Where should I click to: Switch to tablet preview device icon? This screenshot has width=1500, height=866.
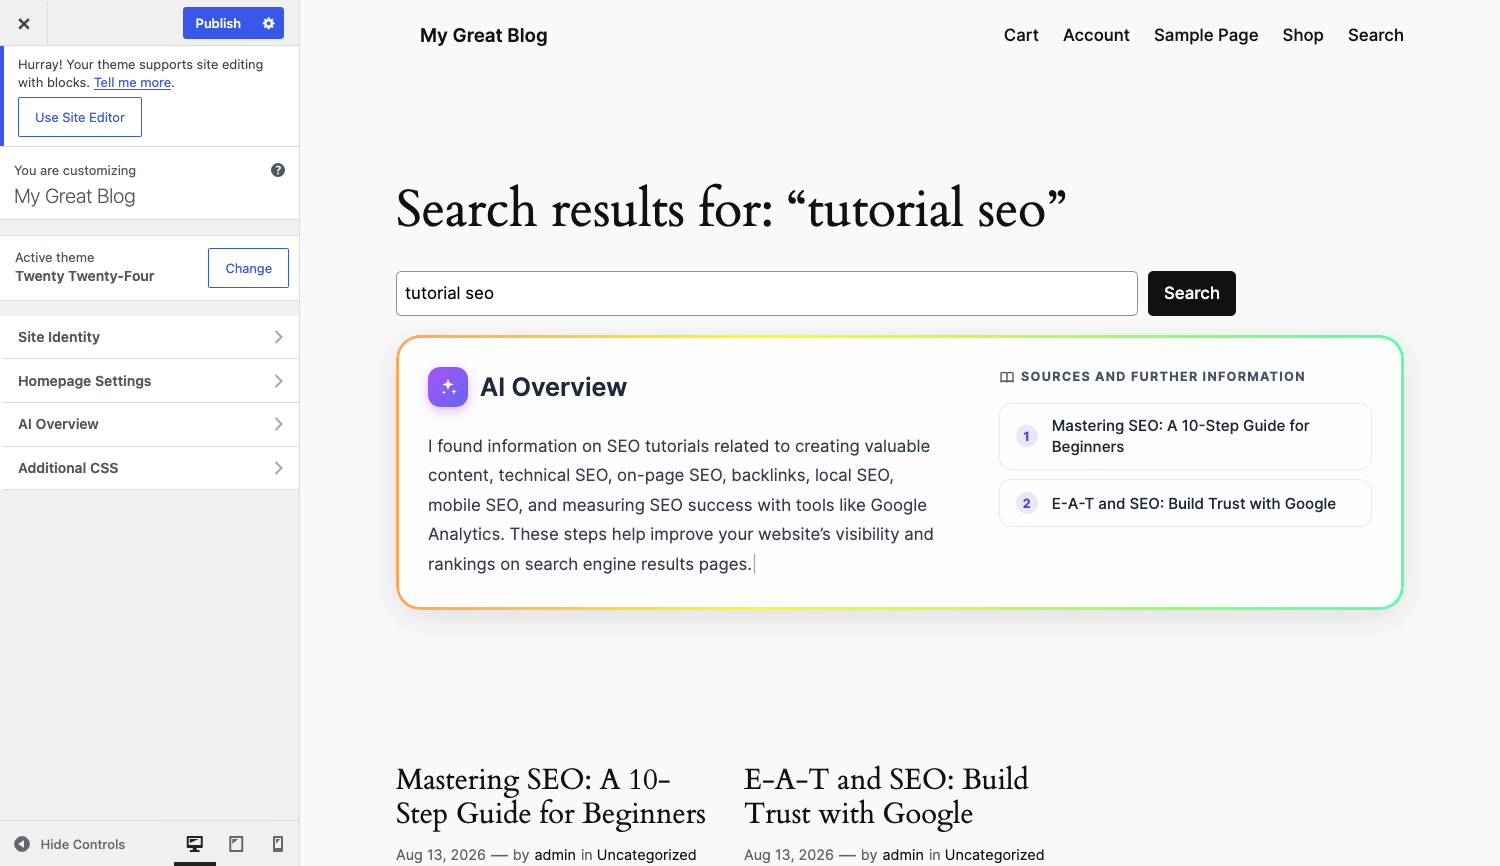click(x=236, y=844)
